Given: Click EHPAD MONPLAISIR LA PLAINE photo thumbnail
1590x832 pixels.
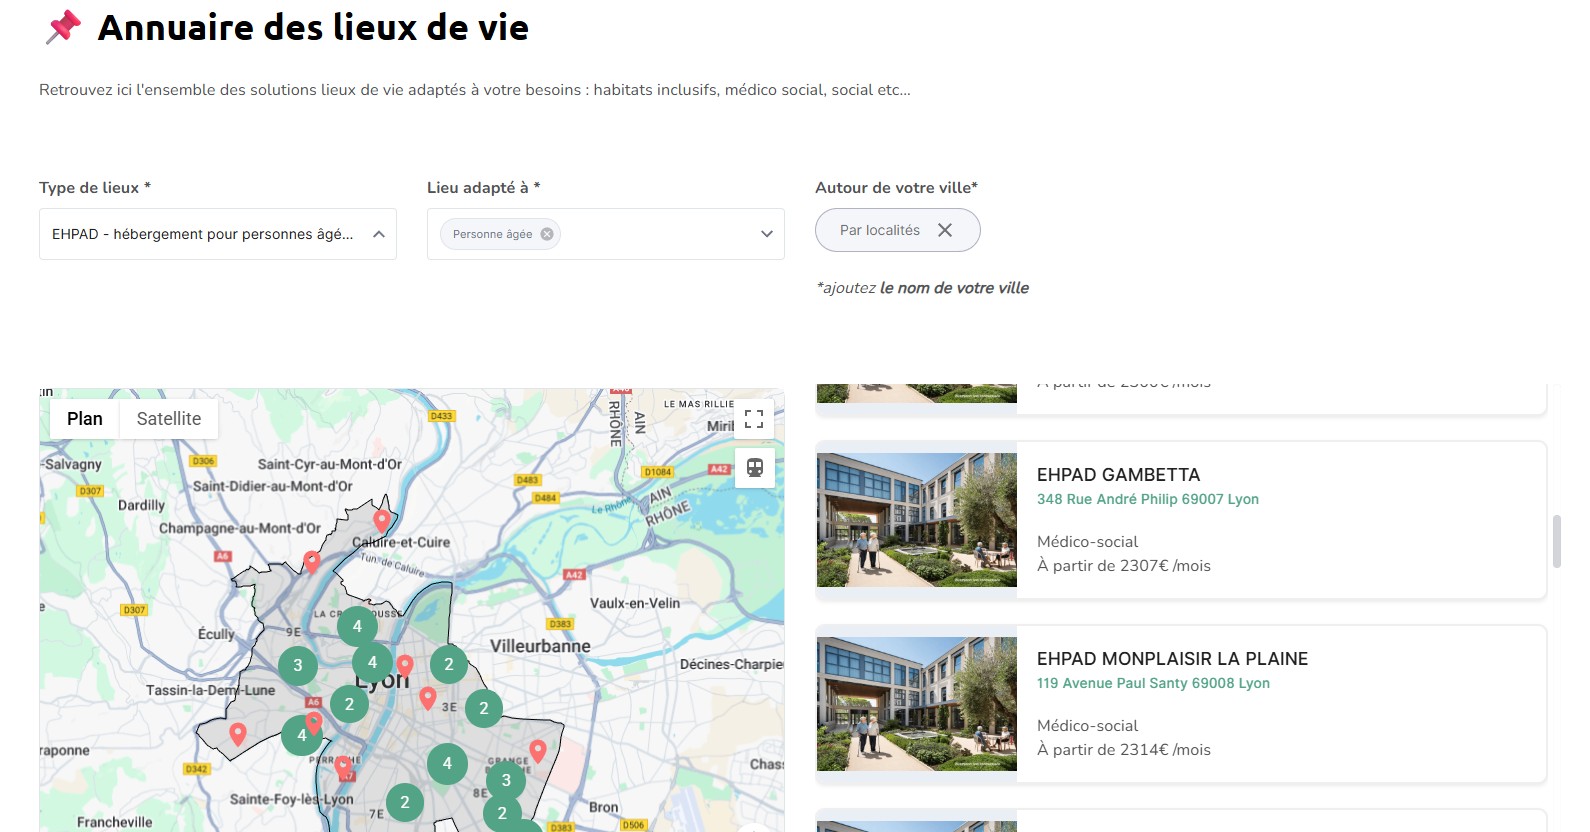Looking at the screenshot, I should point(917,704).
